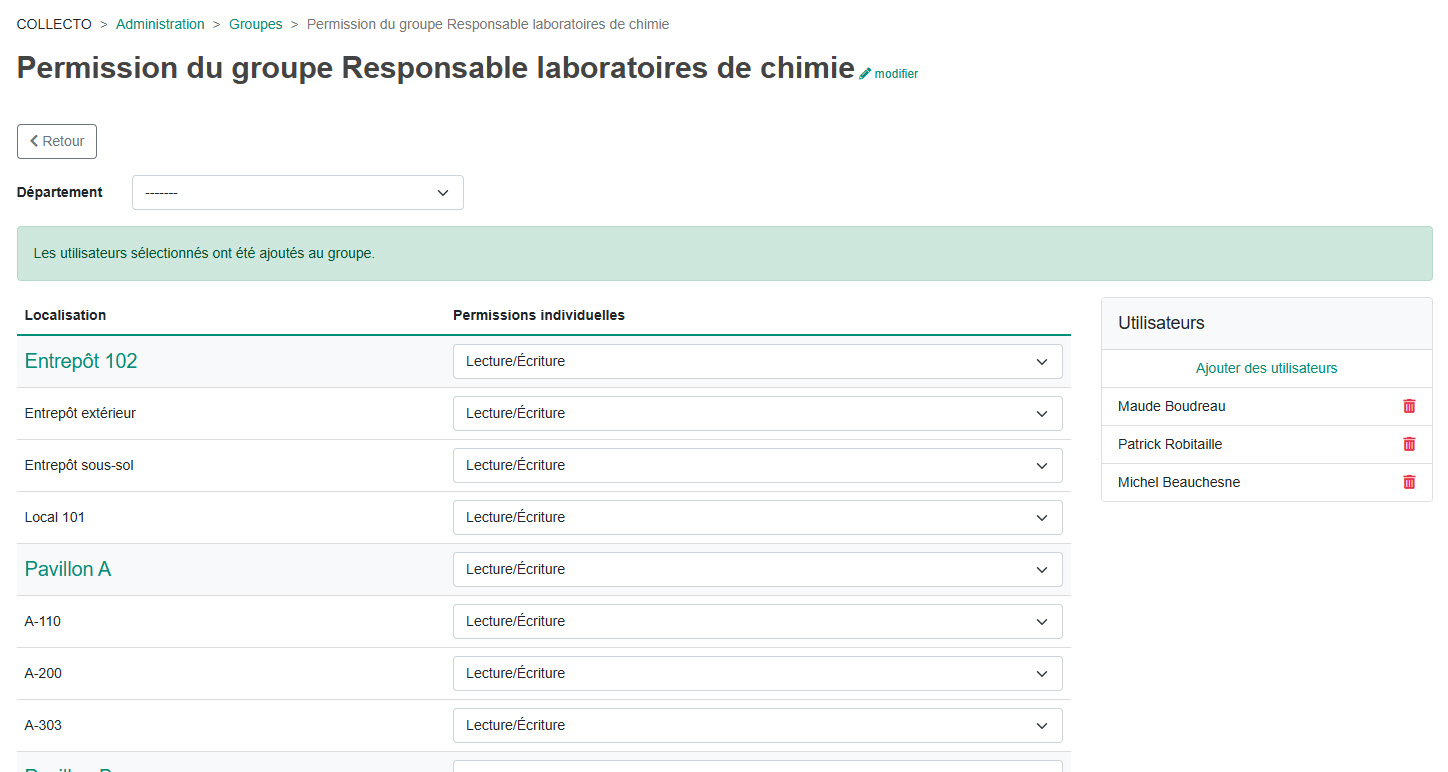1448x772 pixels.
Task: Remove Patrick Robitaille using trash icon
Action: coord(1409,444)
